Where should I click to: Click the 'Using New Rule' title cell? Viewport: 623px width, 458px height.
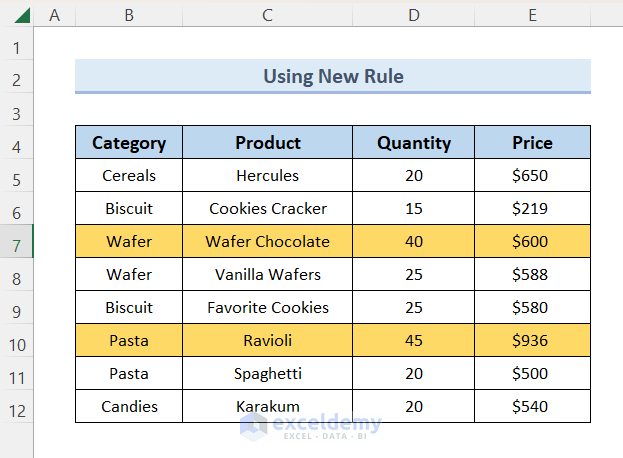333,76
